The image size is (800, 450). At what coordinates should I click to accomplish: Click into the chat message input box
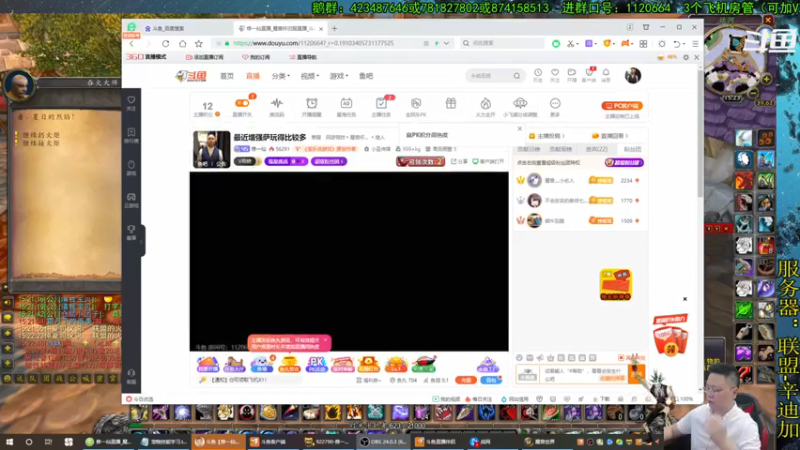coord(583,374)
